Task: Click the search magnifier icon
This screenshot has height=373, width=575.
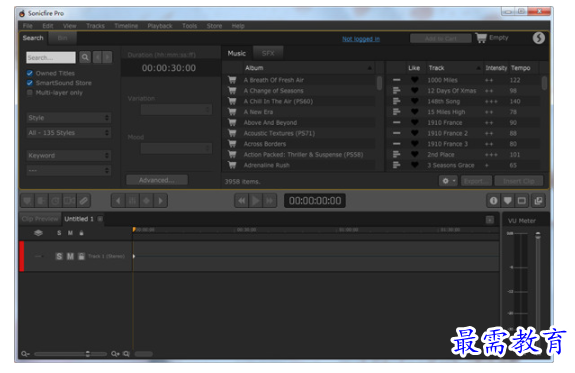Action: point(85,57)
